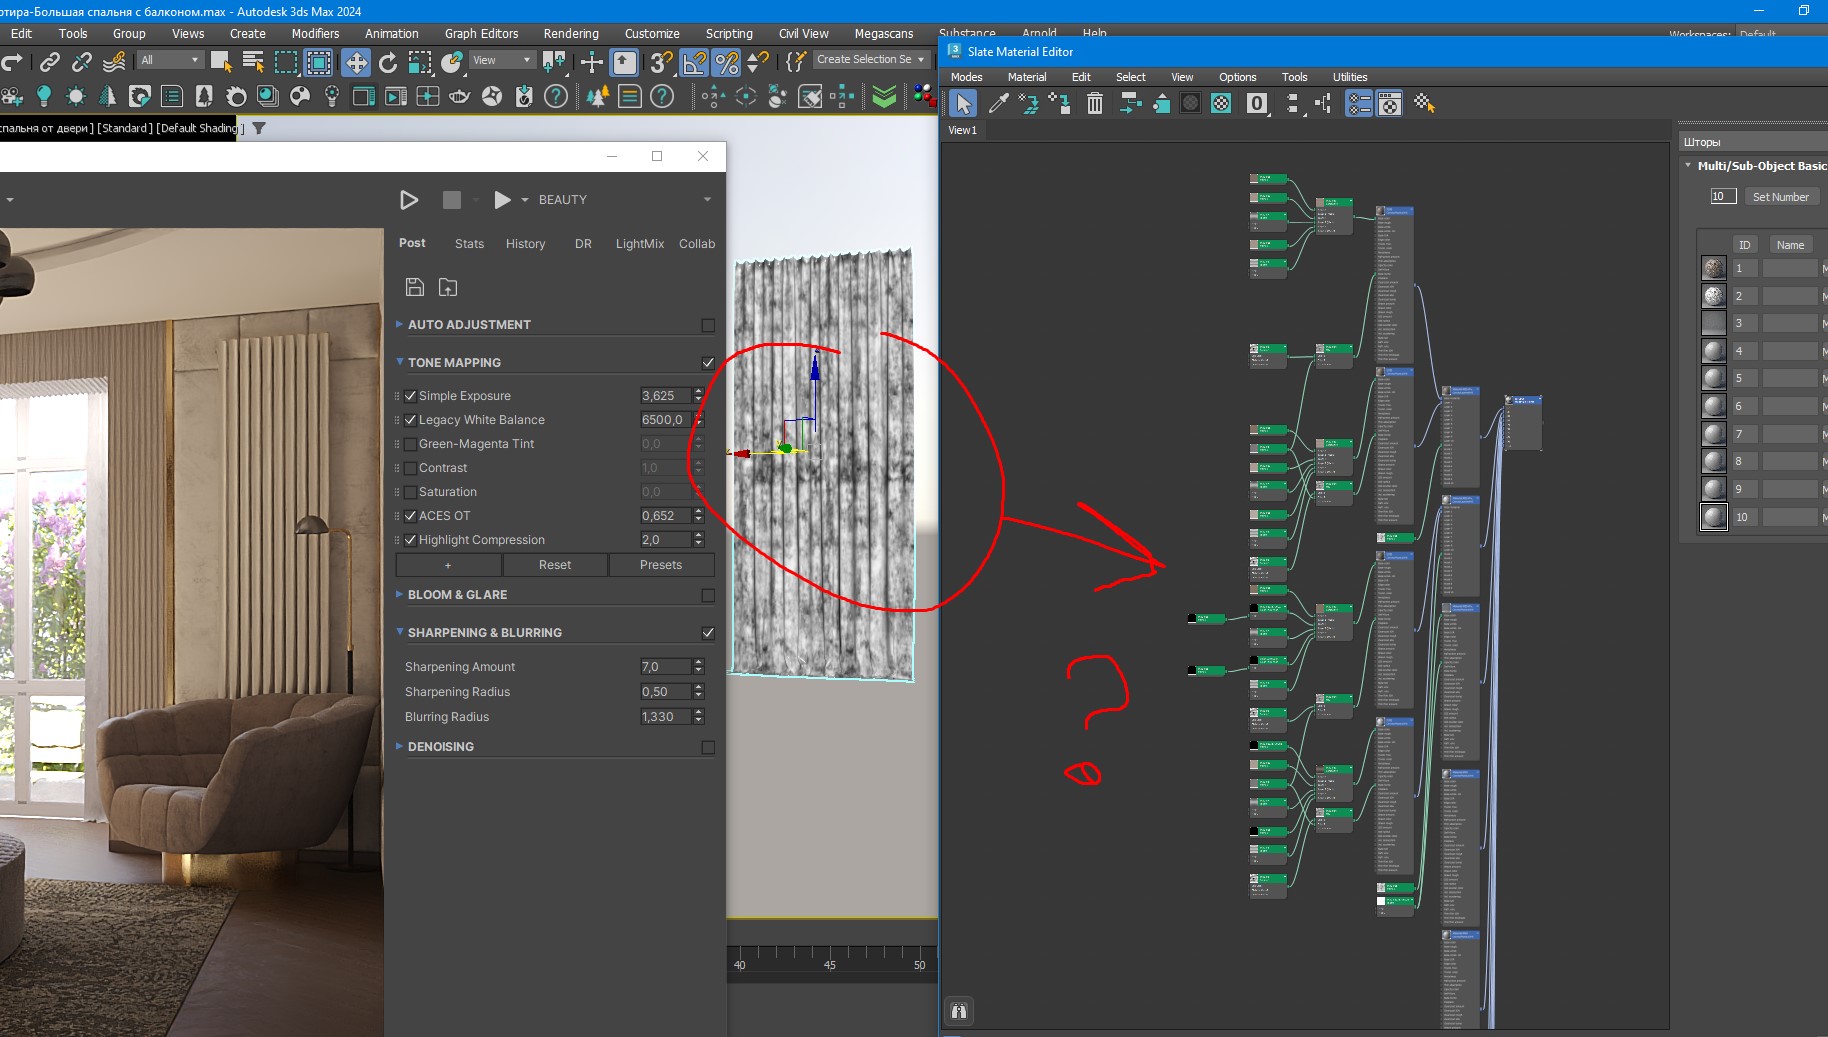Click the Corona sun icon
Image resolution: width=1828 pixels, height=1037 pixels.
click(75, 96)
